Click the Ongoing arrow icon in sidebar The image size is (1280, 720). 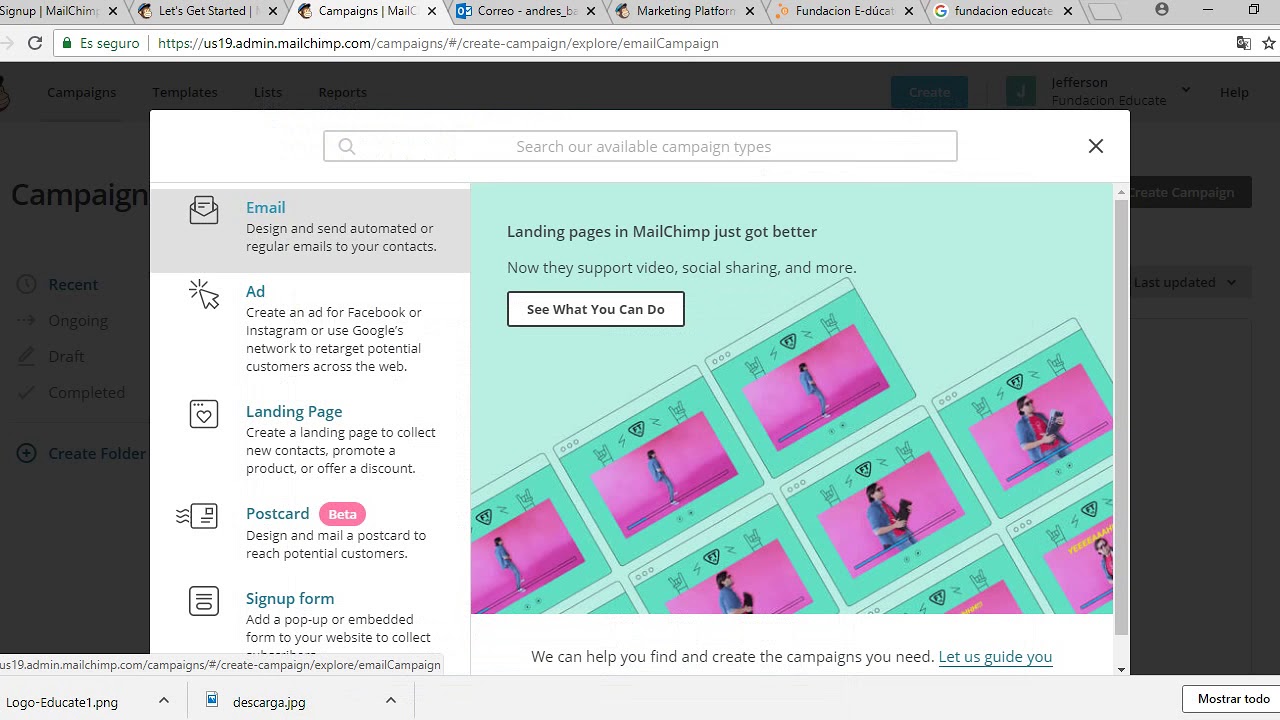pyautogui.click(x=26, y=320)
